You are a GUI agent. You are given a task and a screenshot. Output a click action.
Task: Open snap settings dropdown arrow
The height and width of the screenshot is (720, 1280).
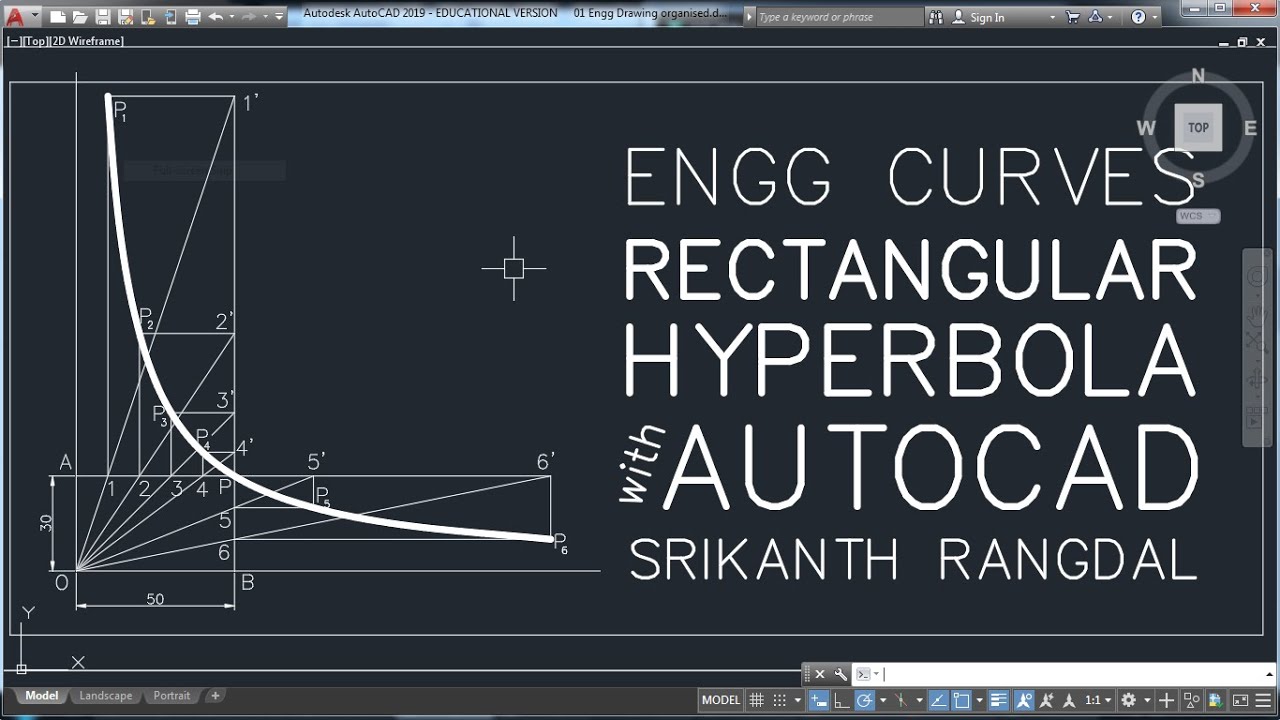point(797,700)
